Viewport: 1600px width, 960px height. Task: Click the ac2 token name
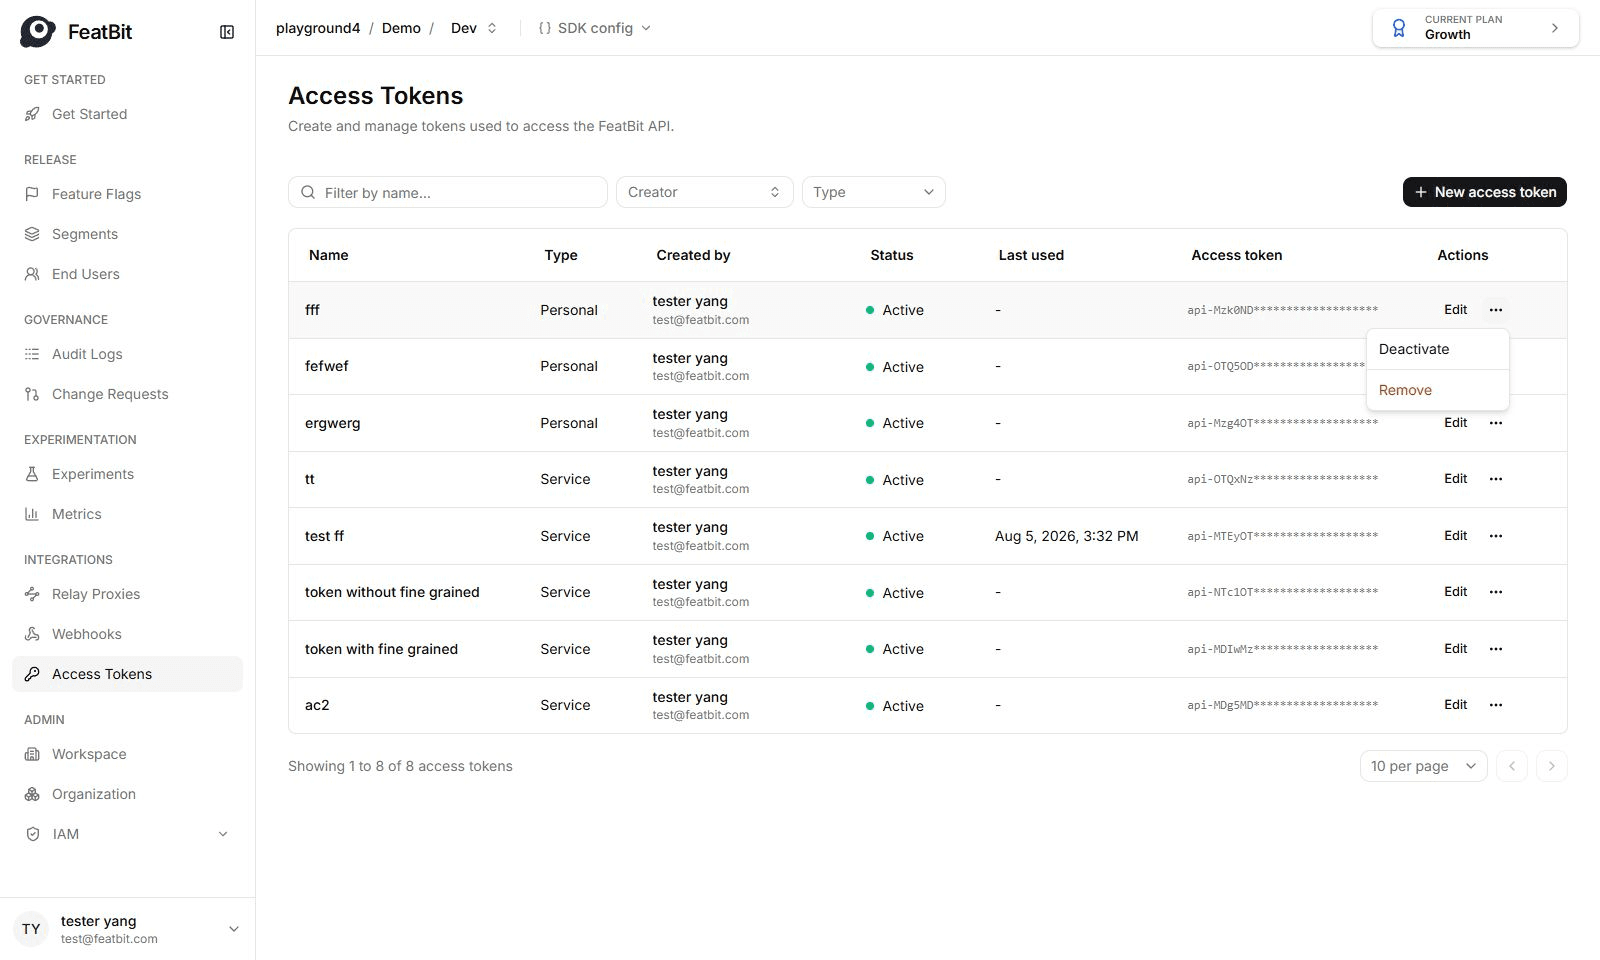(x=317, y=705)
